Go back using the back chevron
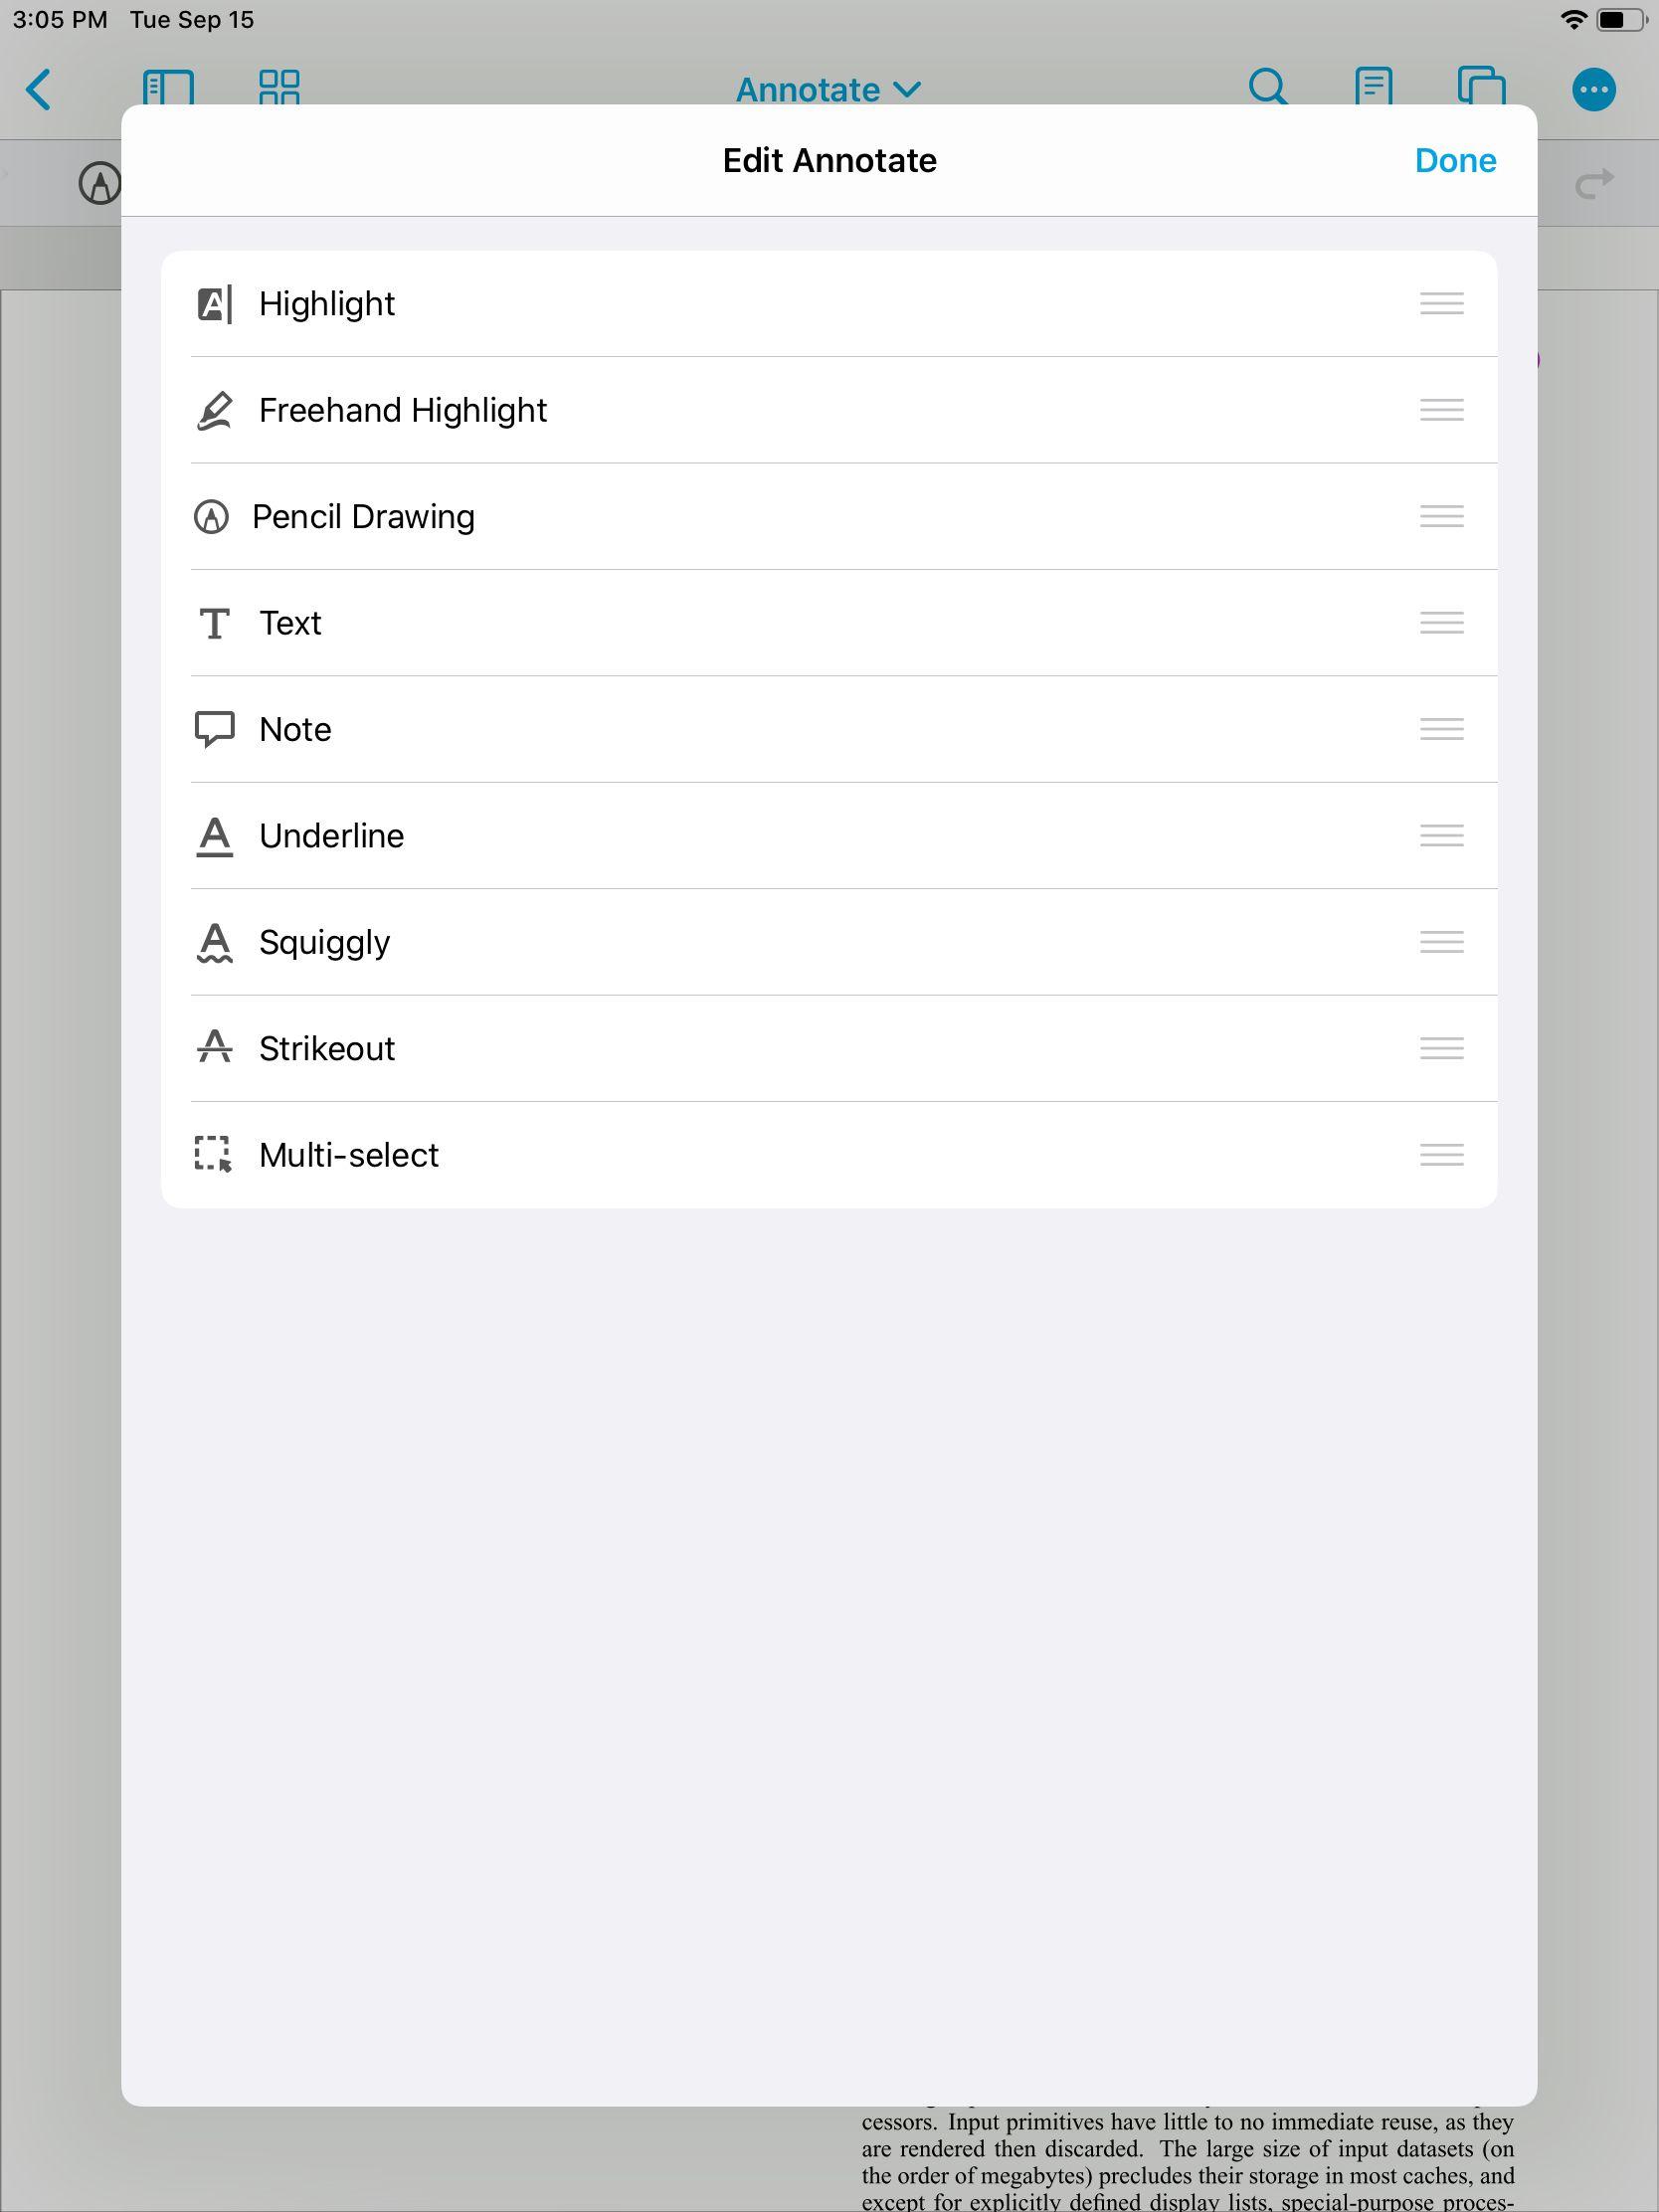The width and height of the screenshot is (1659, 2212). 38,90
